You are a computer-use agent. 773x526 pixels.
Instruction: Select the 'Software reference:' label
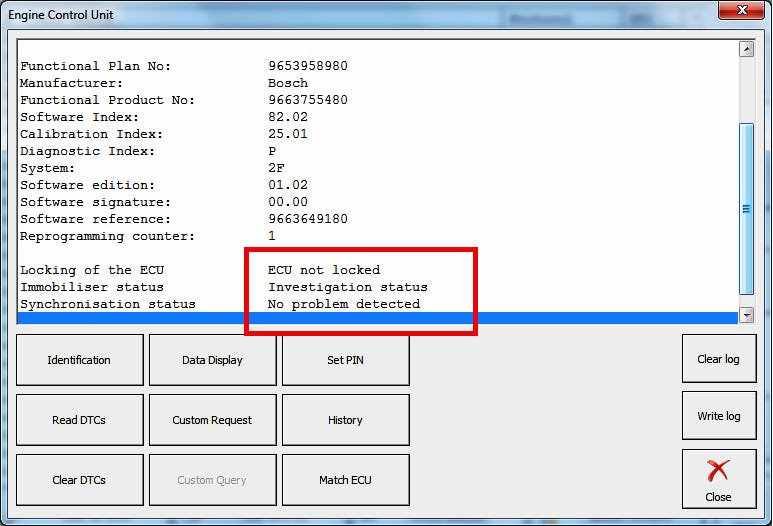[x=96, y=219]
